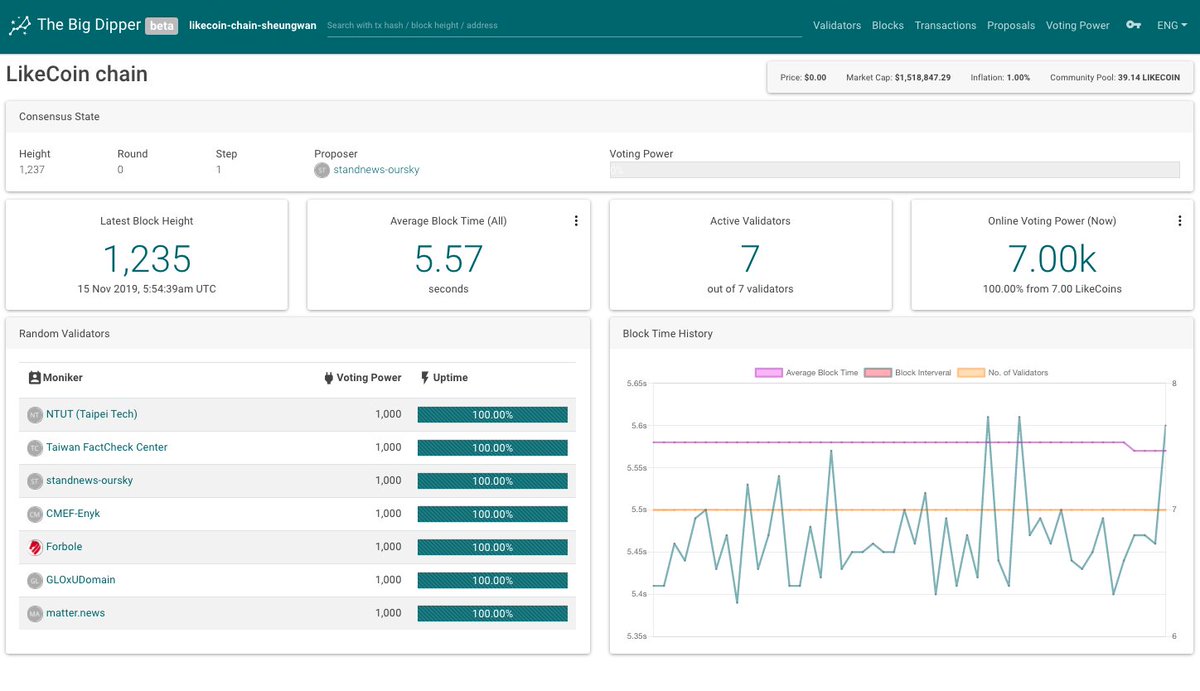Click the matter.news validator avatar
1200x691 pixels.
pos(35,613)
